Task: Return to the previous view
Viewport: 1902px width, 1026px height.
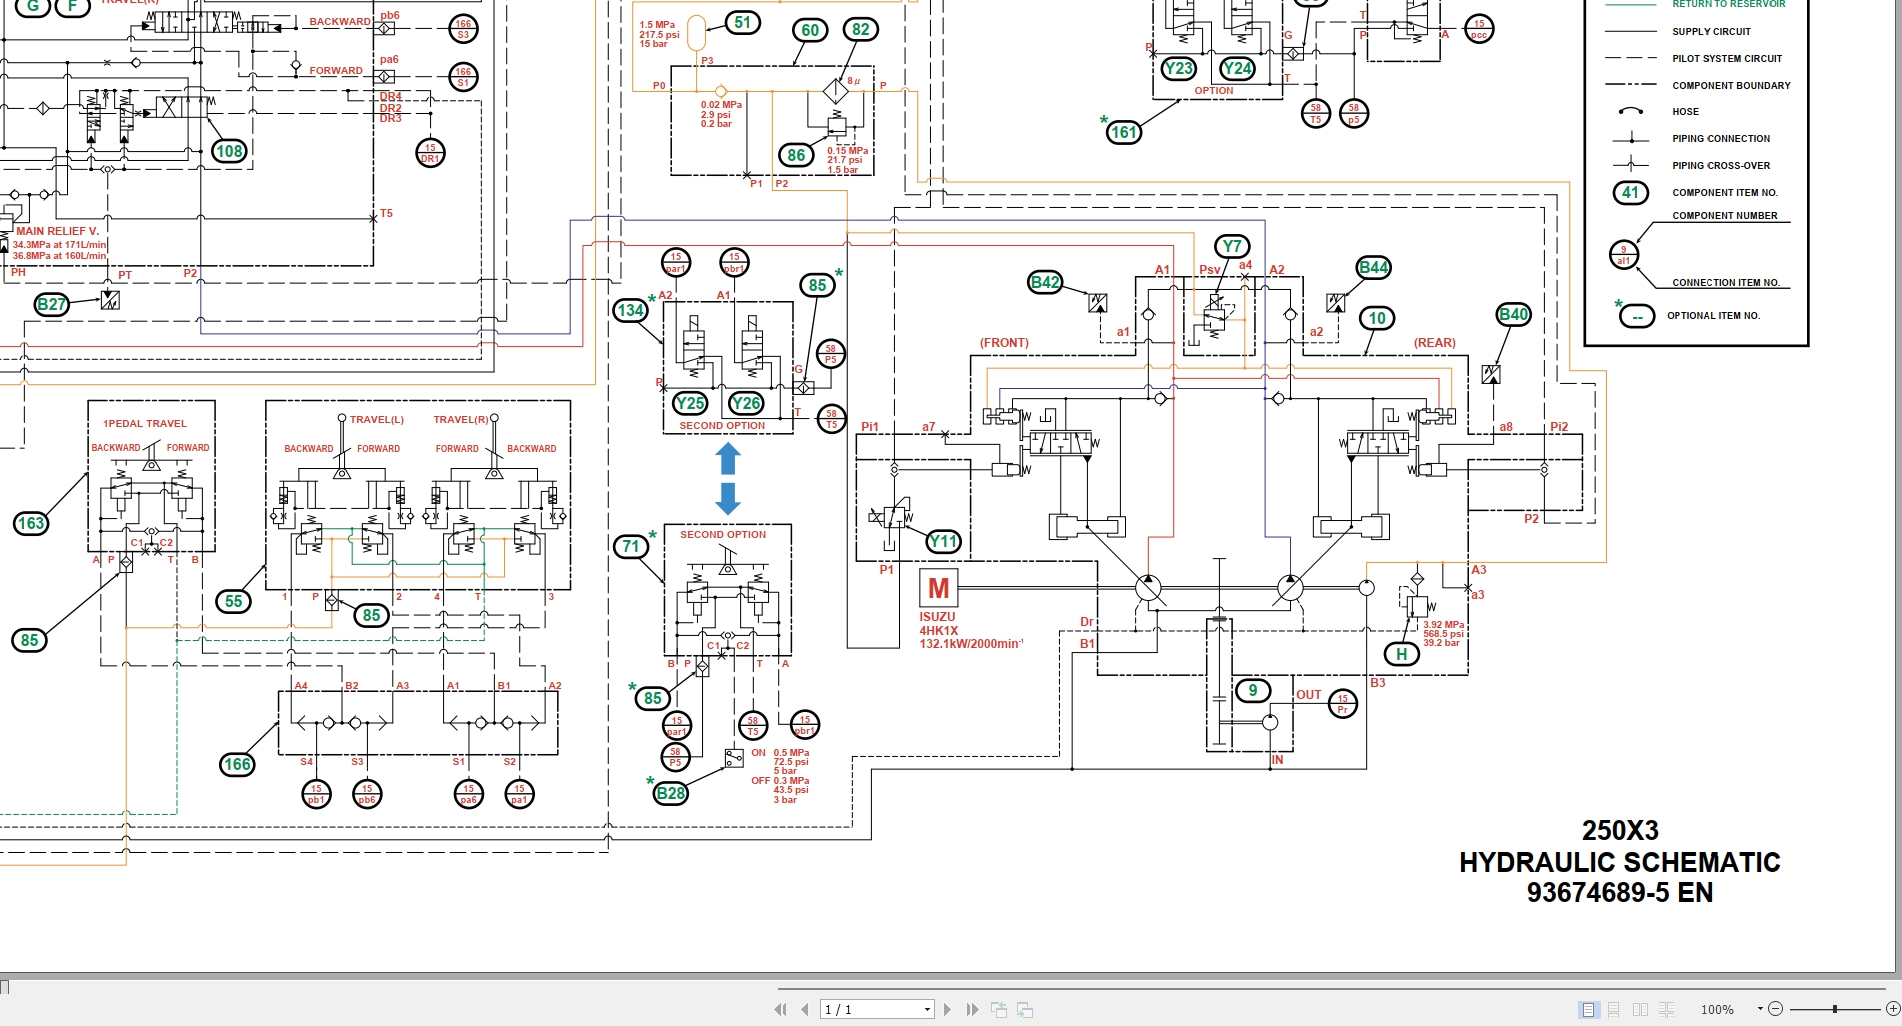Action: pyautogui.click(x=1001, y=1009)
